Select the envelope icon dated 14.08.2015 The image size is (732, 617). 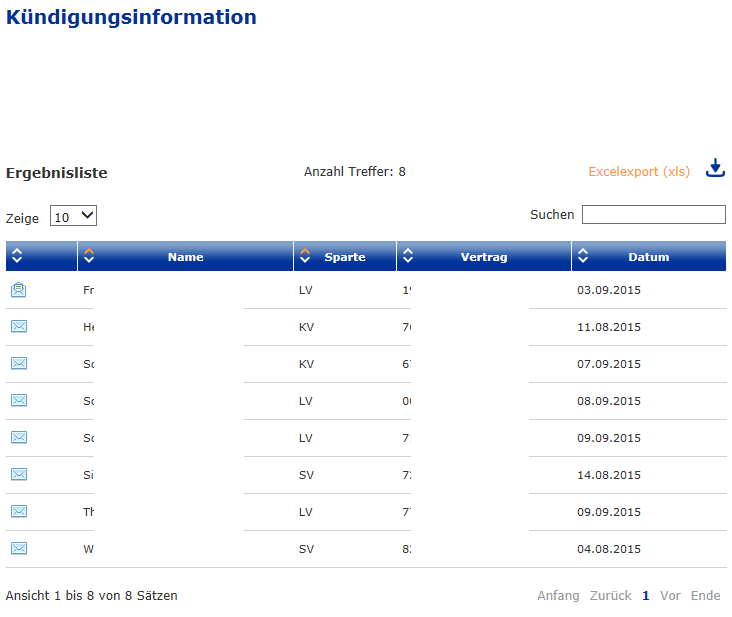point(18,474)
